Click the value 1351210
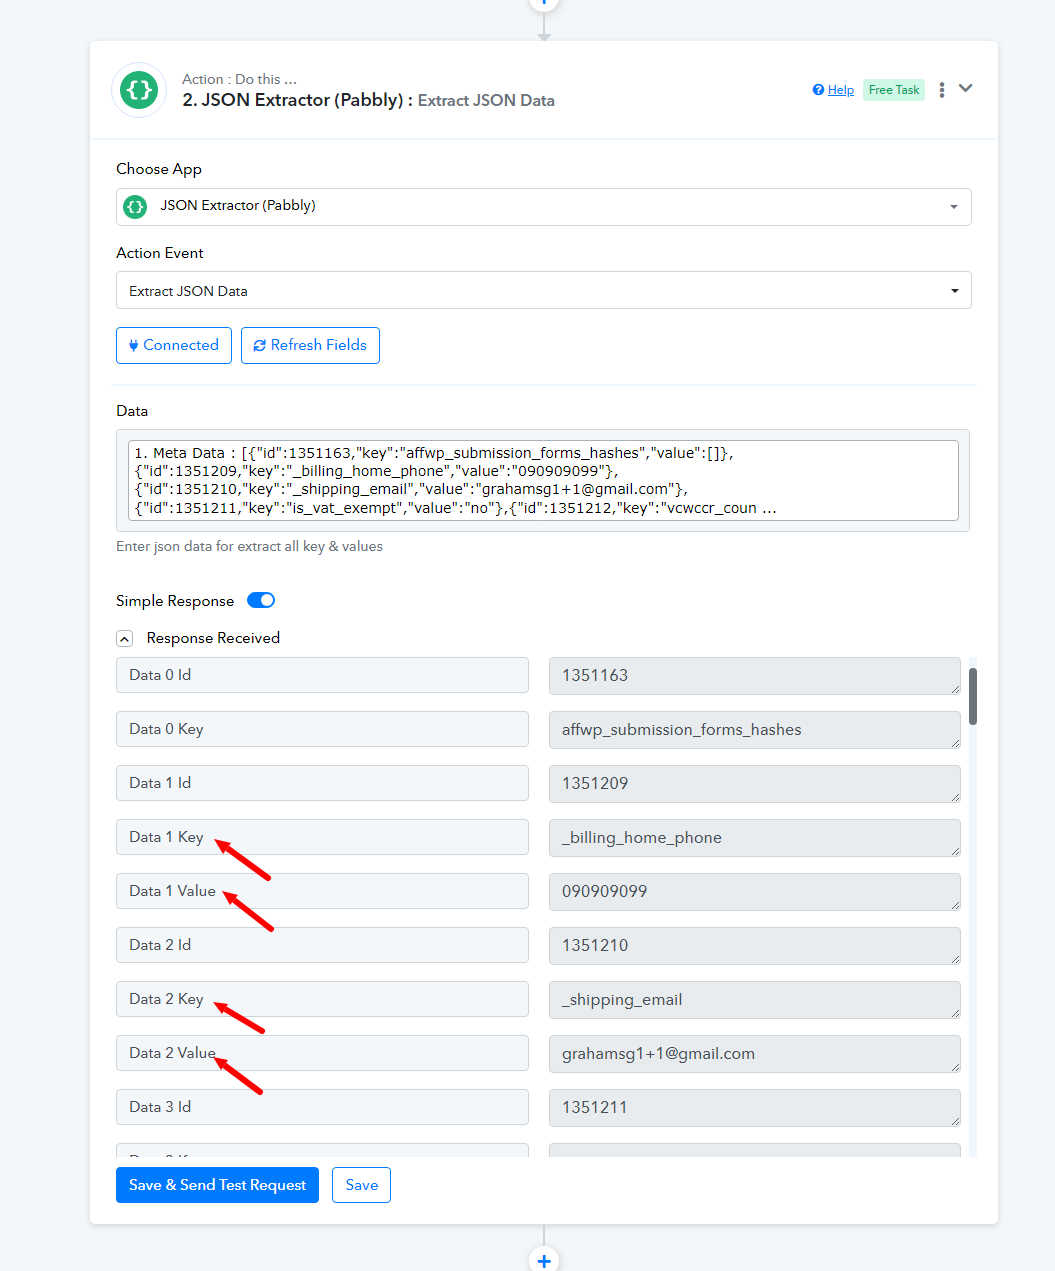The width and height of the screenshot is (1055, 1271). click(x=755, y=946)
